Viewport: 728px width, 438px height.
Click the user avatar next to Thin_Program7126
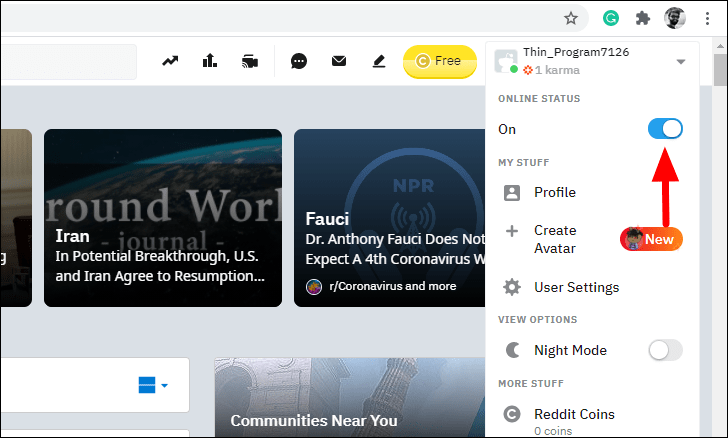tap(506, 61)
